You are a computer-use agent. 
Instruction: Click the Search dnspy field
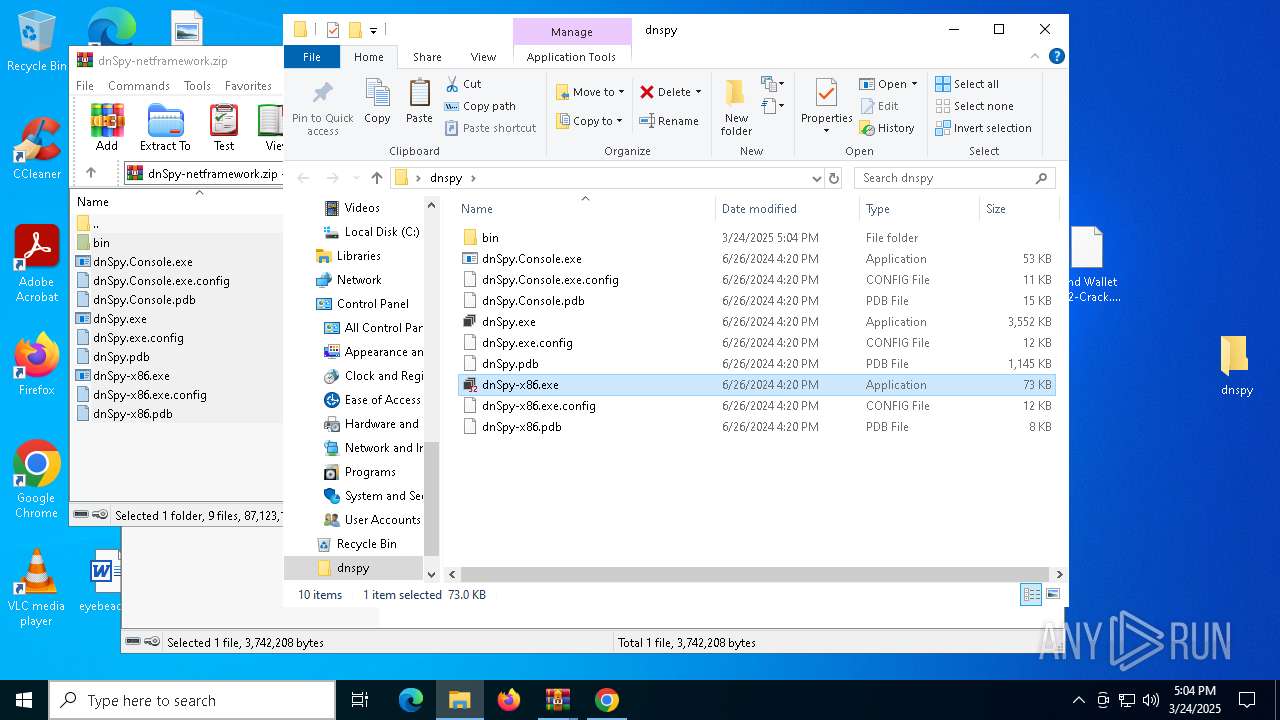955,178
